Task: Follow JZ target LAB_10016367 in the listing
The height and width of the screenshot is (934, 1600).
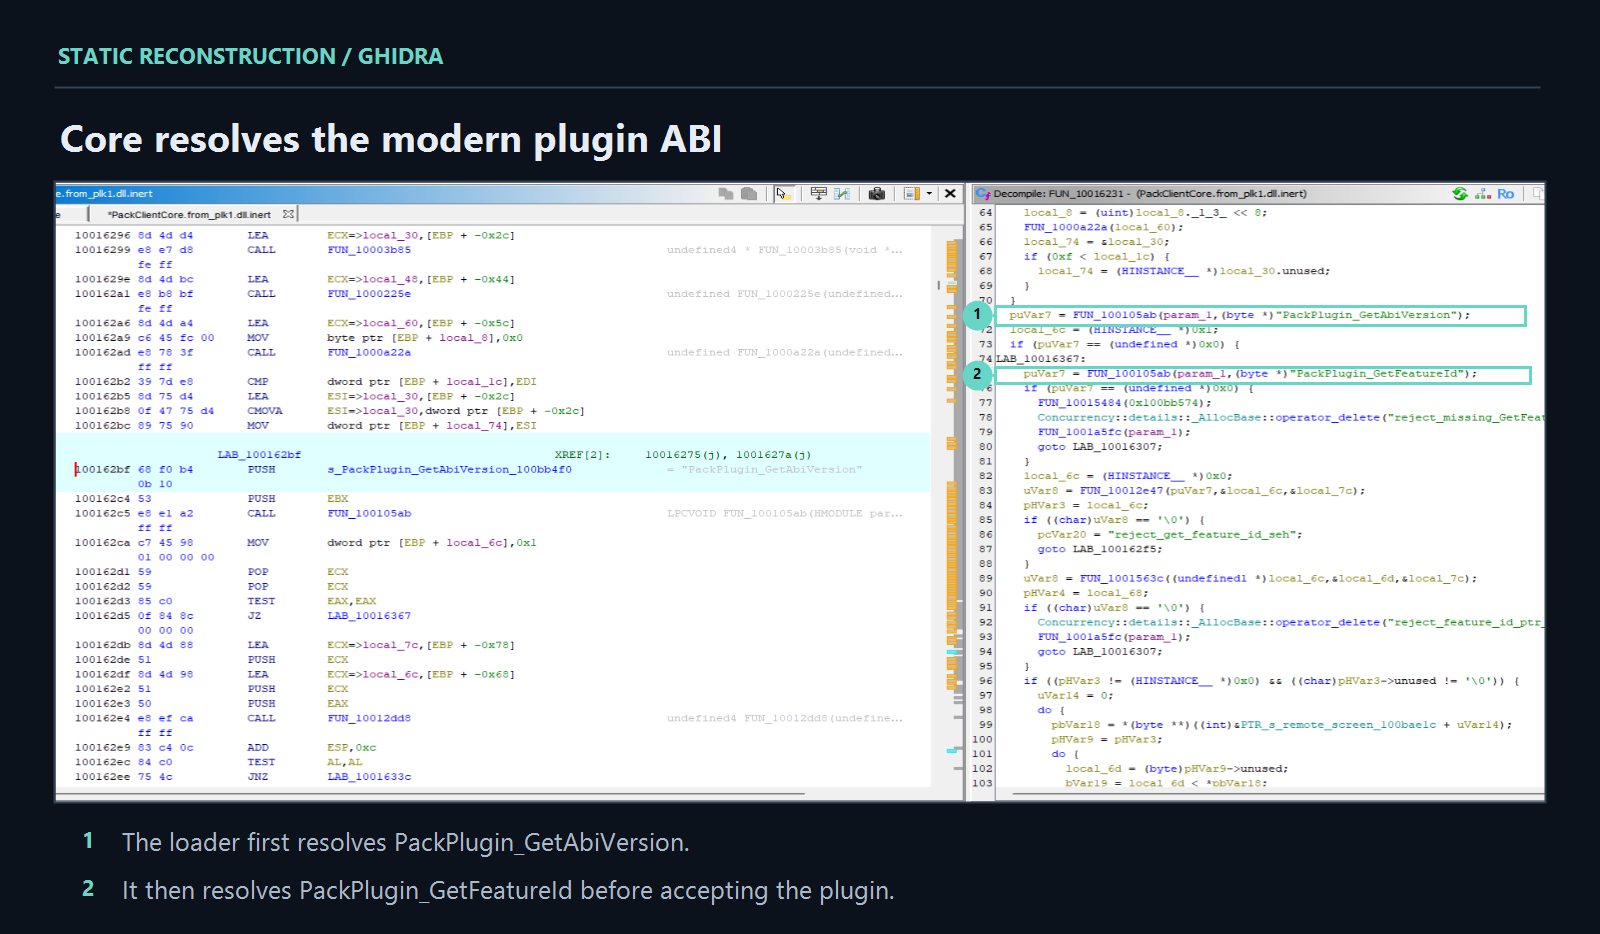Action: click(x=369, y=616)
